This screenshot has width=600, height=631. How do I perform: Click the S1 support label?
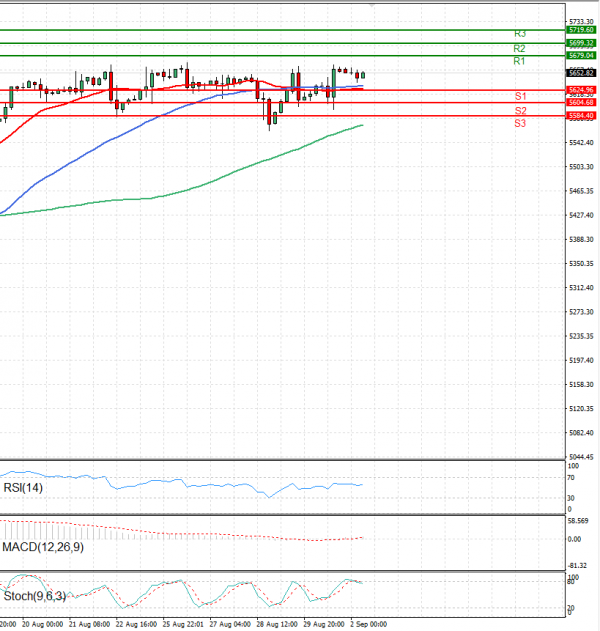coord(520,97)
